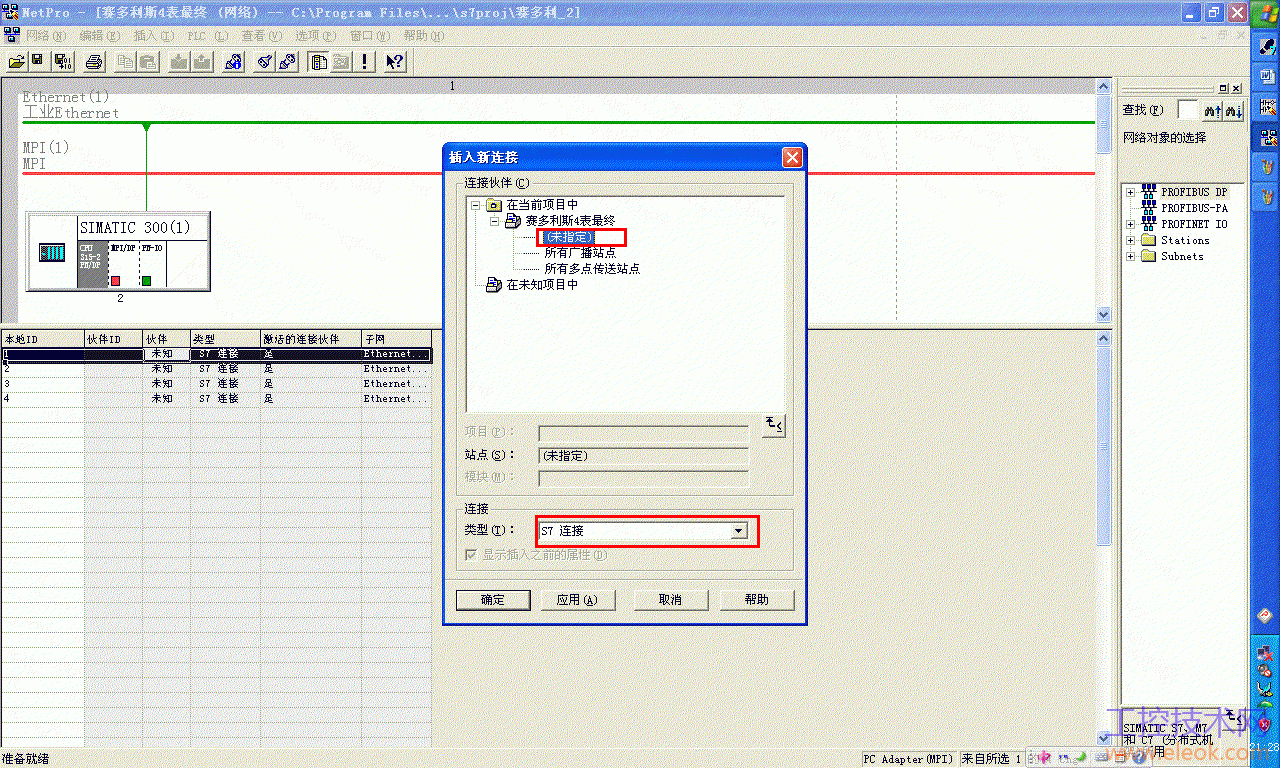Expand the Stations folder
Viewport: 1280px width, 768px height.
coord(1131,240)
